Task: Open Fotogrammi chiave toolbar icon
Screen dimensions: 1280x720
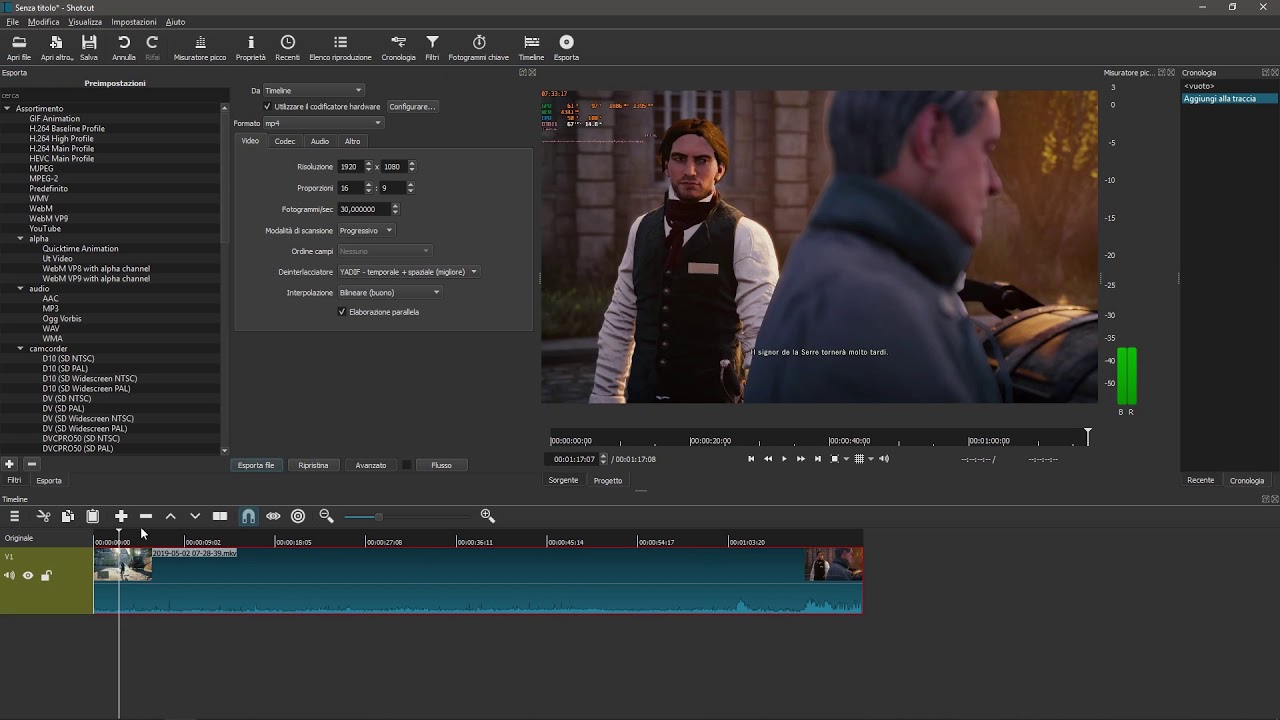Action: click(479, 42)
